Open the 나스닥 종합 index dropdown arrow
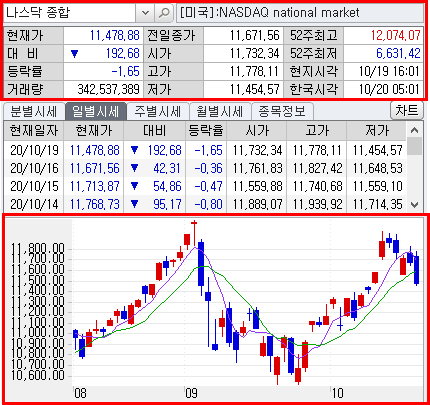Screen dimensions: 430x405 (x=145, y=13)
